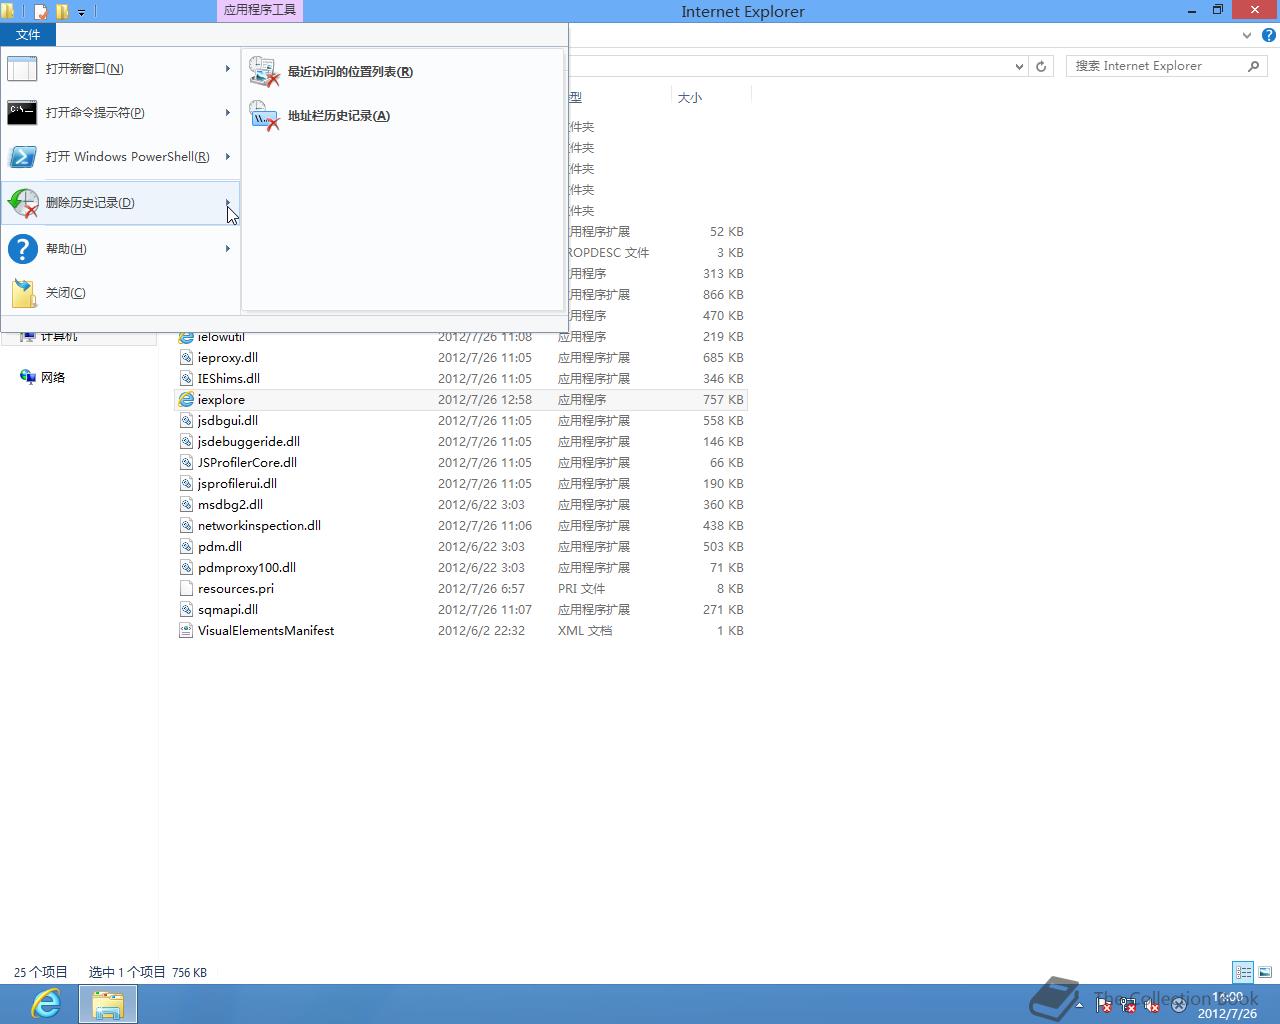This screenshot has height=1024, width=1280.
Task: Select the pdmproxy100.dll file
Action: 247,567
